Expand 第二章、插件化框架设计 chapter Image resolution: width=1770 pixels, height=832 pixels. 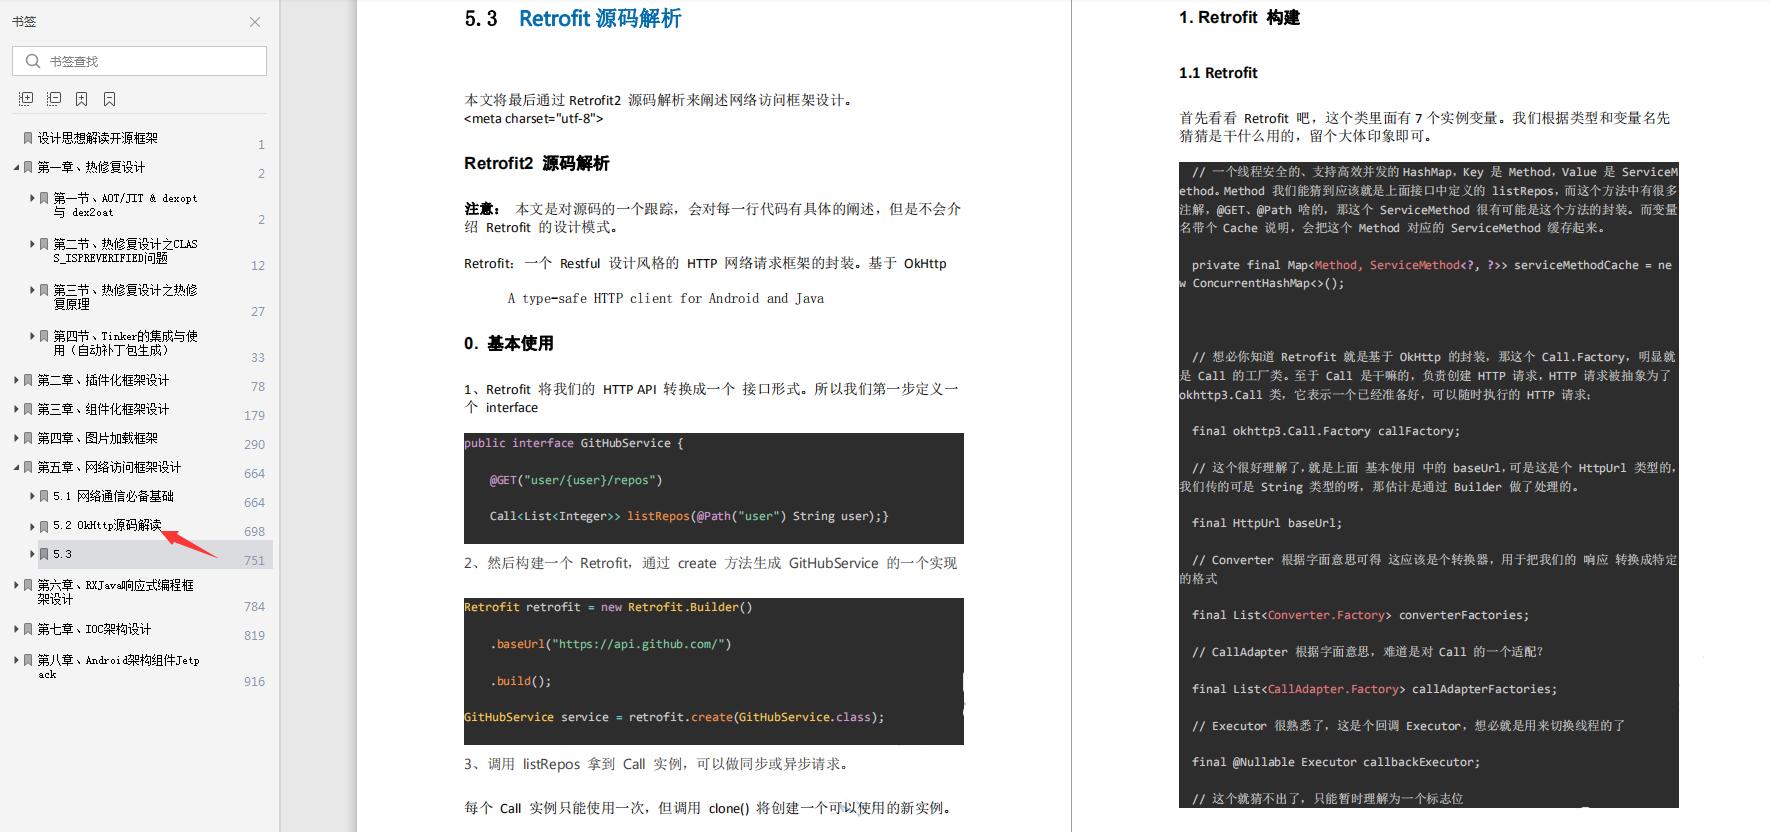[x=16, y=380]
